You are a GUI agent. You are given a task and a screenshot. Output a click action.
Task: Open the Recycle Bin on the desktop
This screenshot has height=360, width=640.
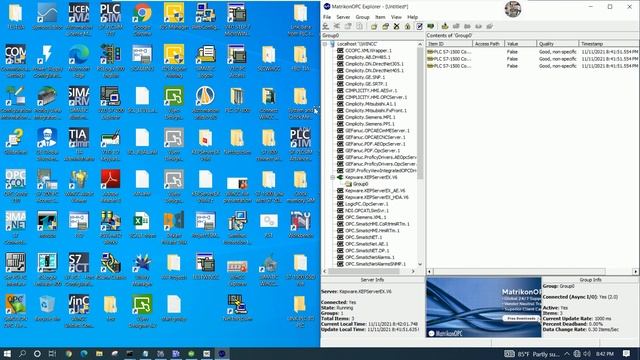click(47, 308)
